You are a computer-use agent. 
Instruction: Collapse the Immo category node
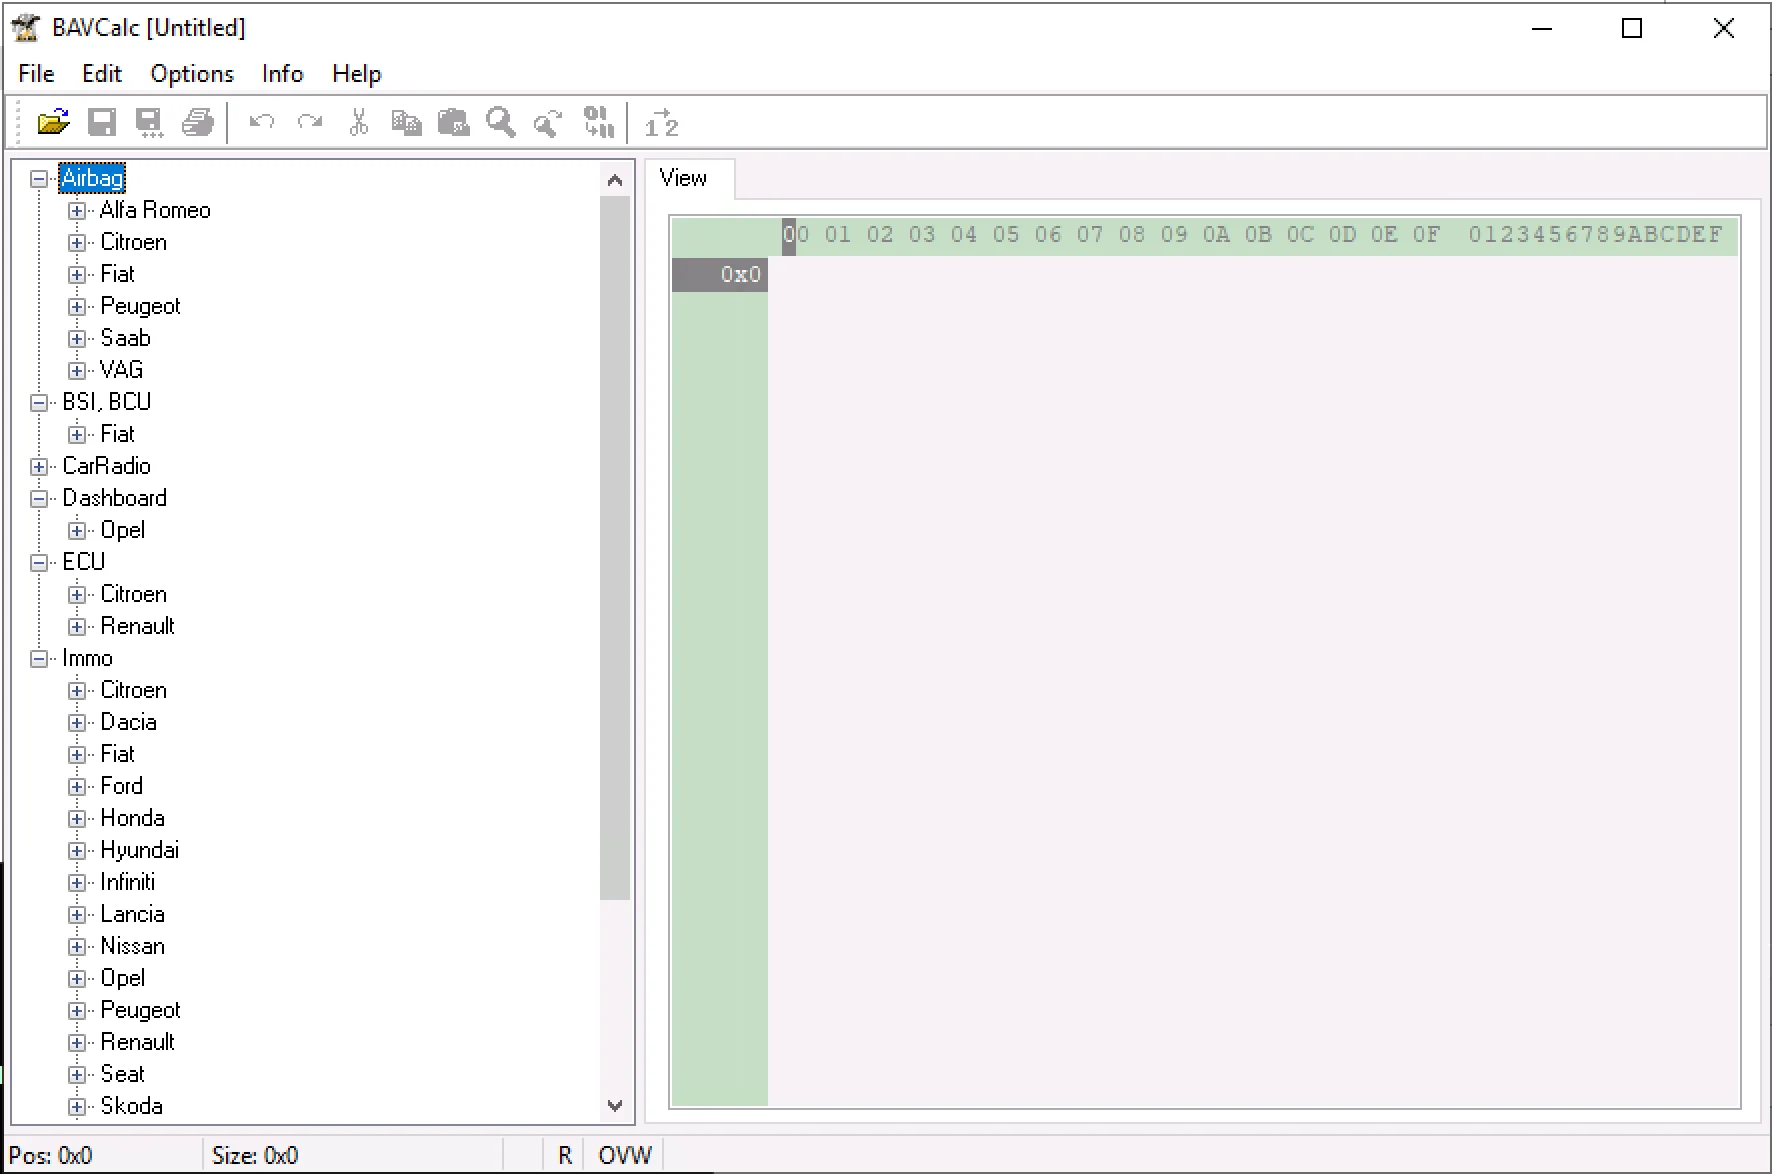39,659
